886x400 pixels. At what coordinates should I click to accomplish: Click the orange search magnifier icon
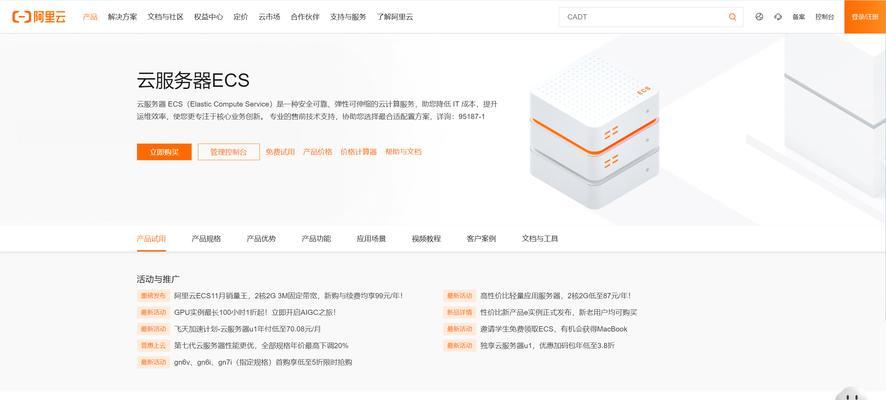coord(732,17)
